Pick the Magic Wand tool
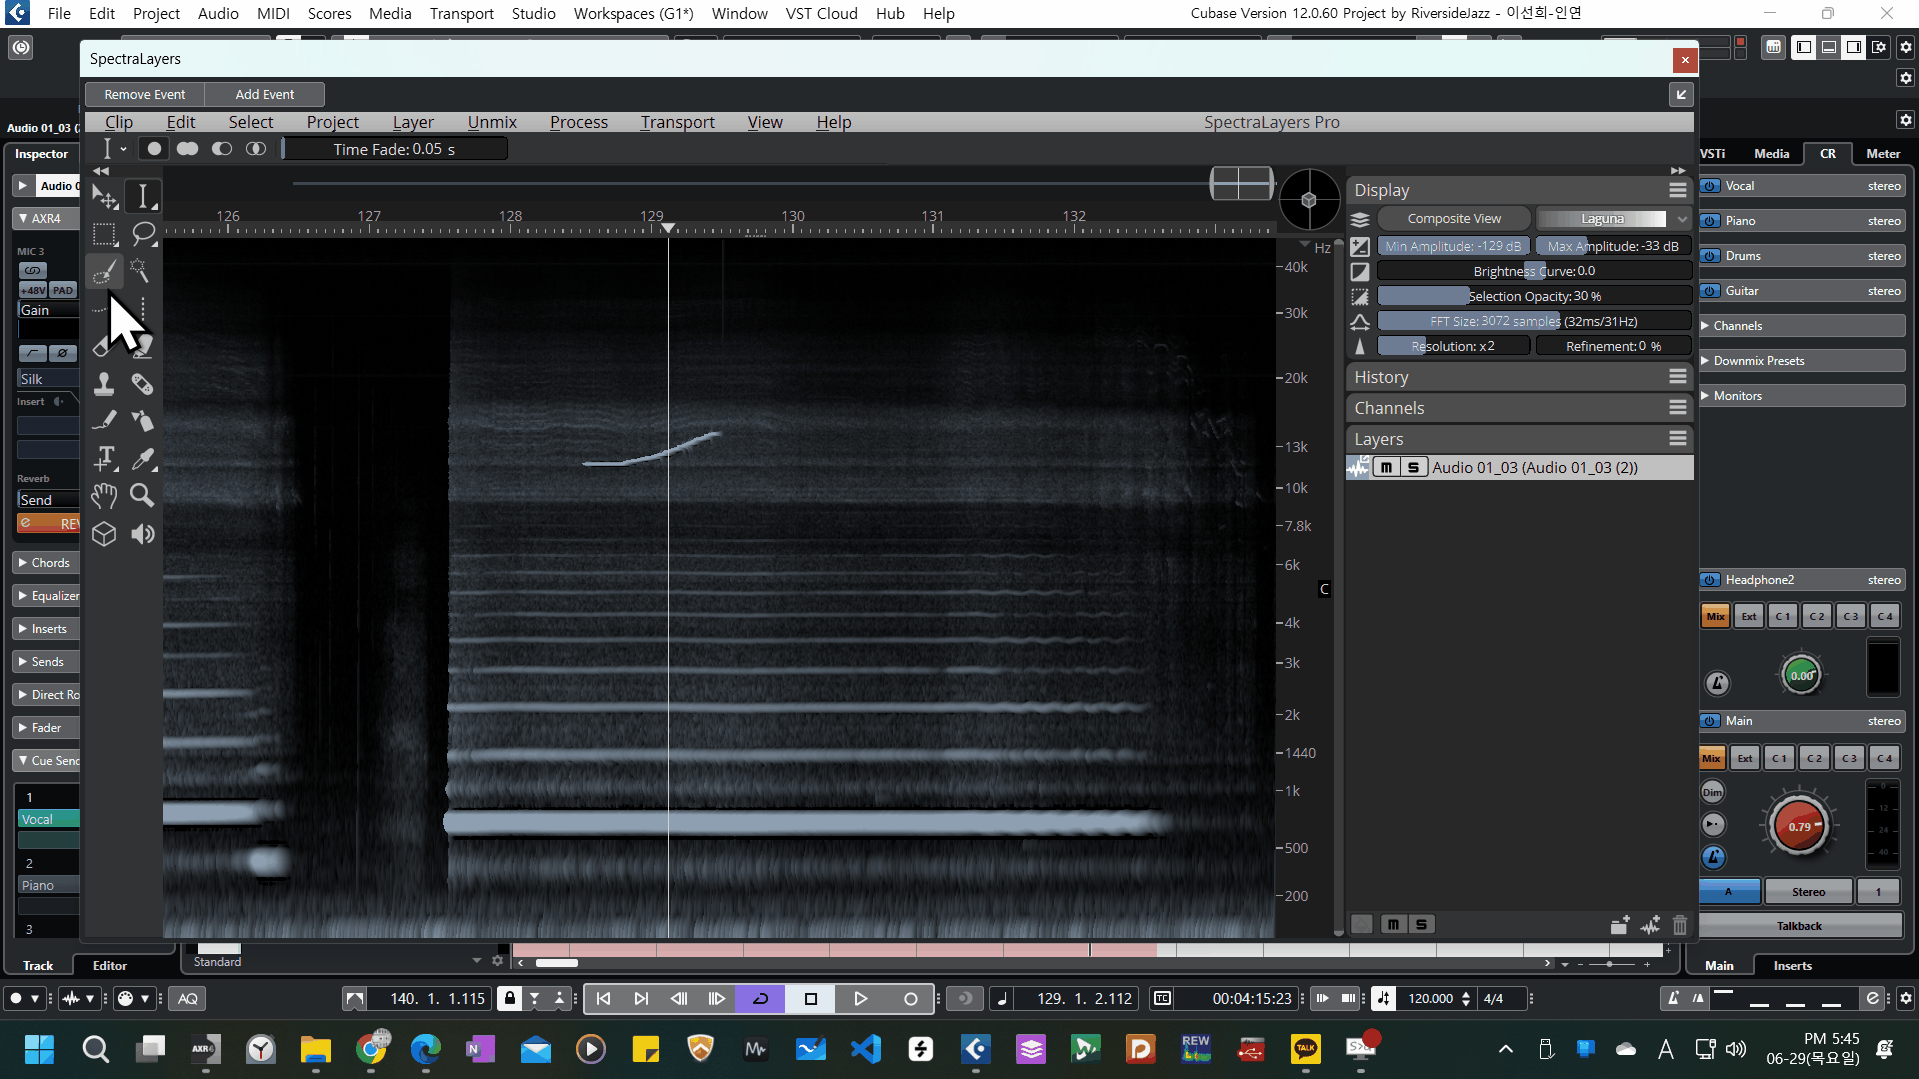The width and height of the screenshot is (1919, 1079). 141,271
